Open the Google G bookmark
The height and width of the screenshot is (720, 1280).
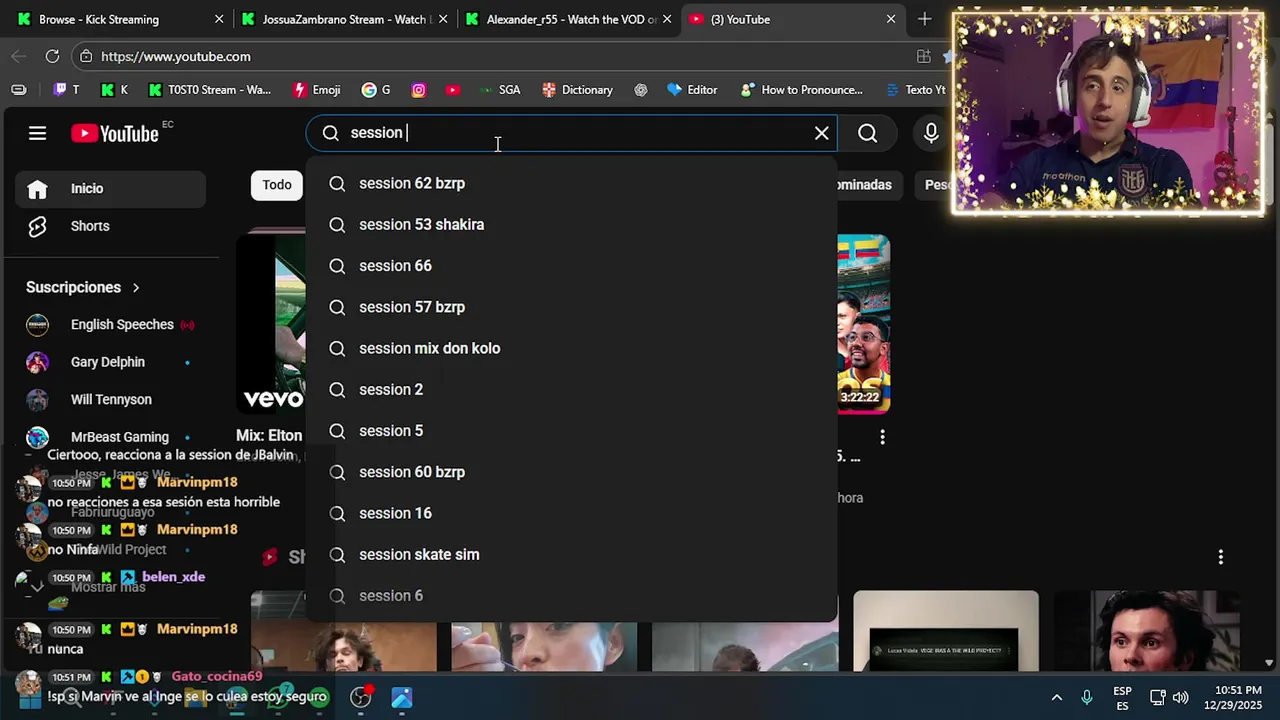coord(376,90)
